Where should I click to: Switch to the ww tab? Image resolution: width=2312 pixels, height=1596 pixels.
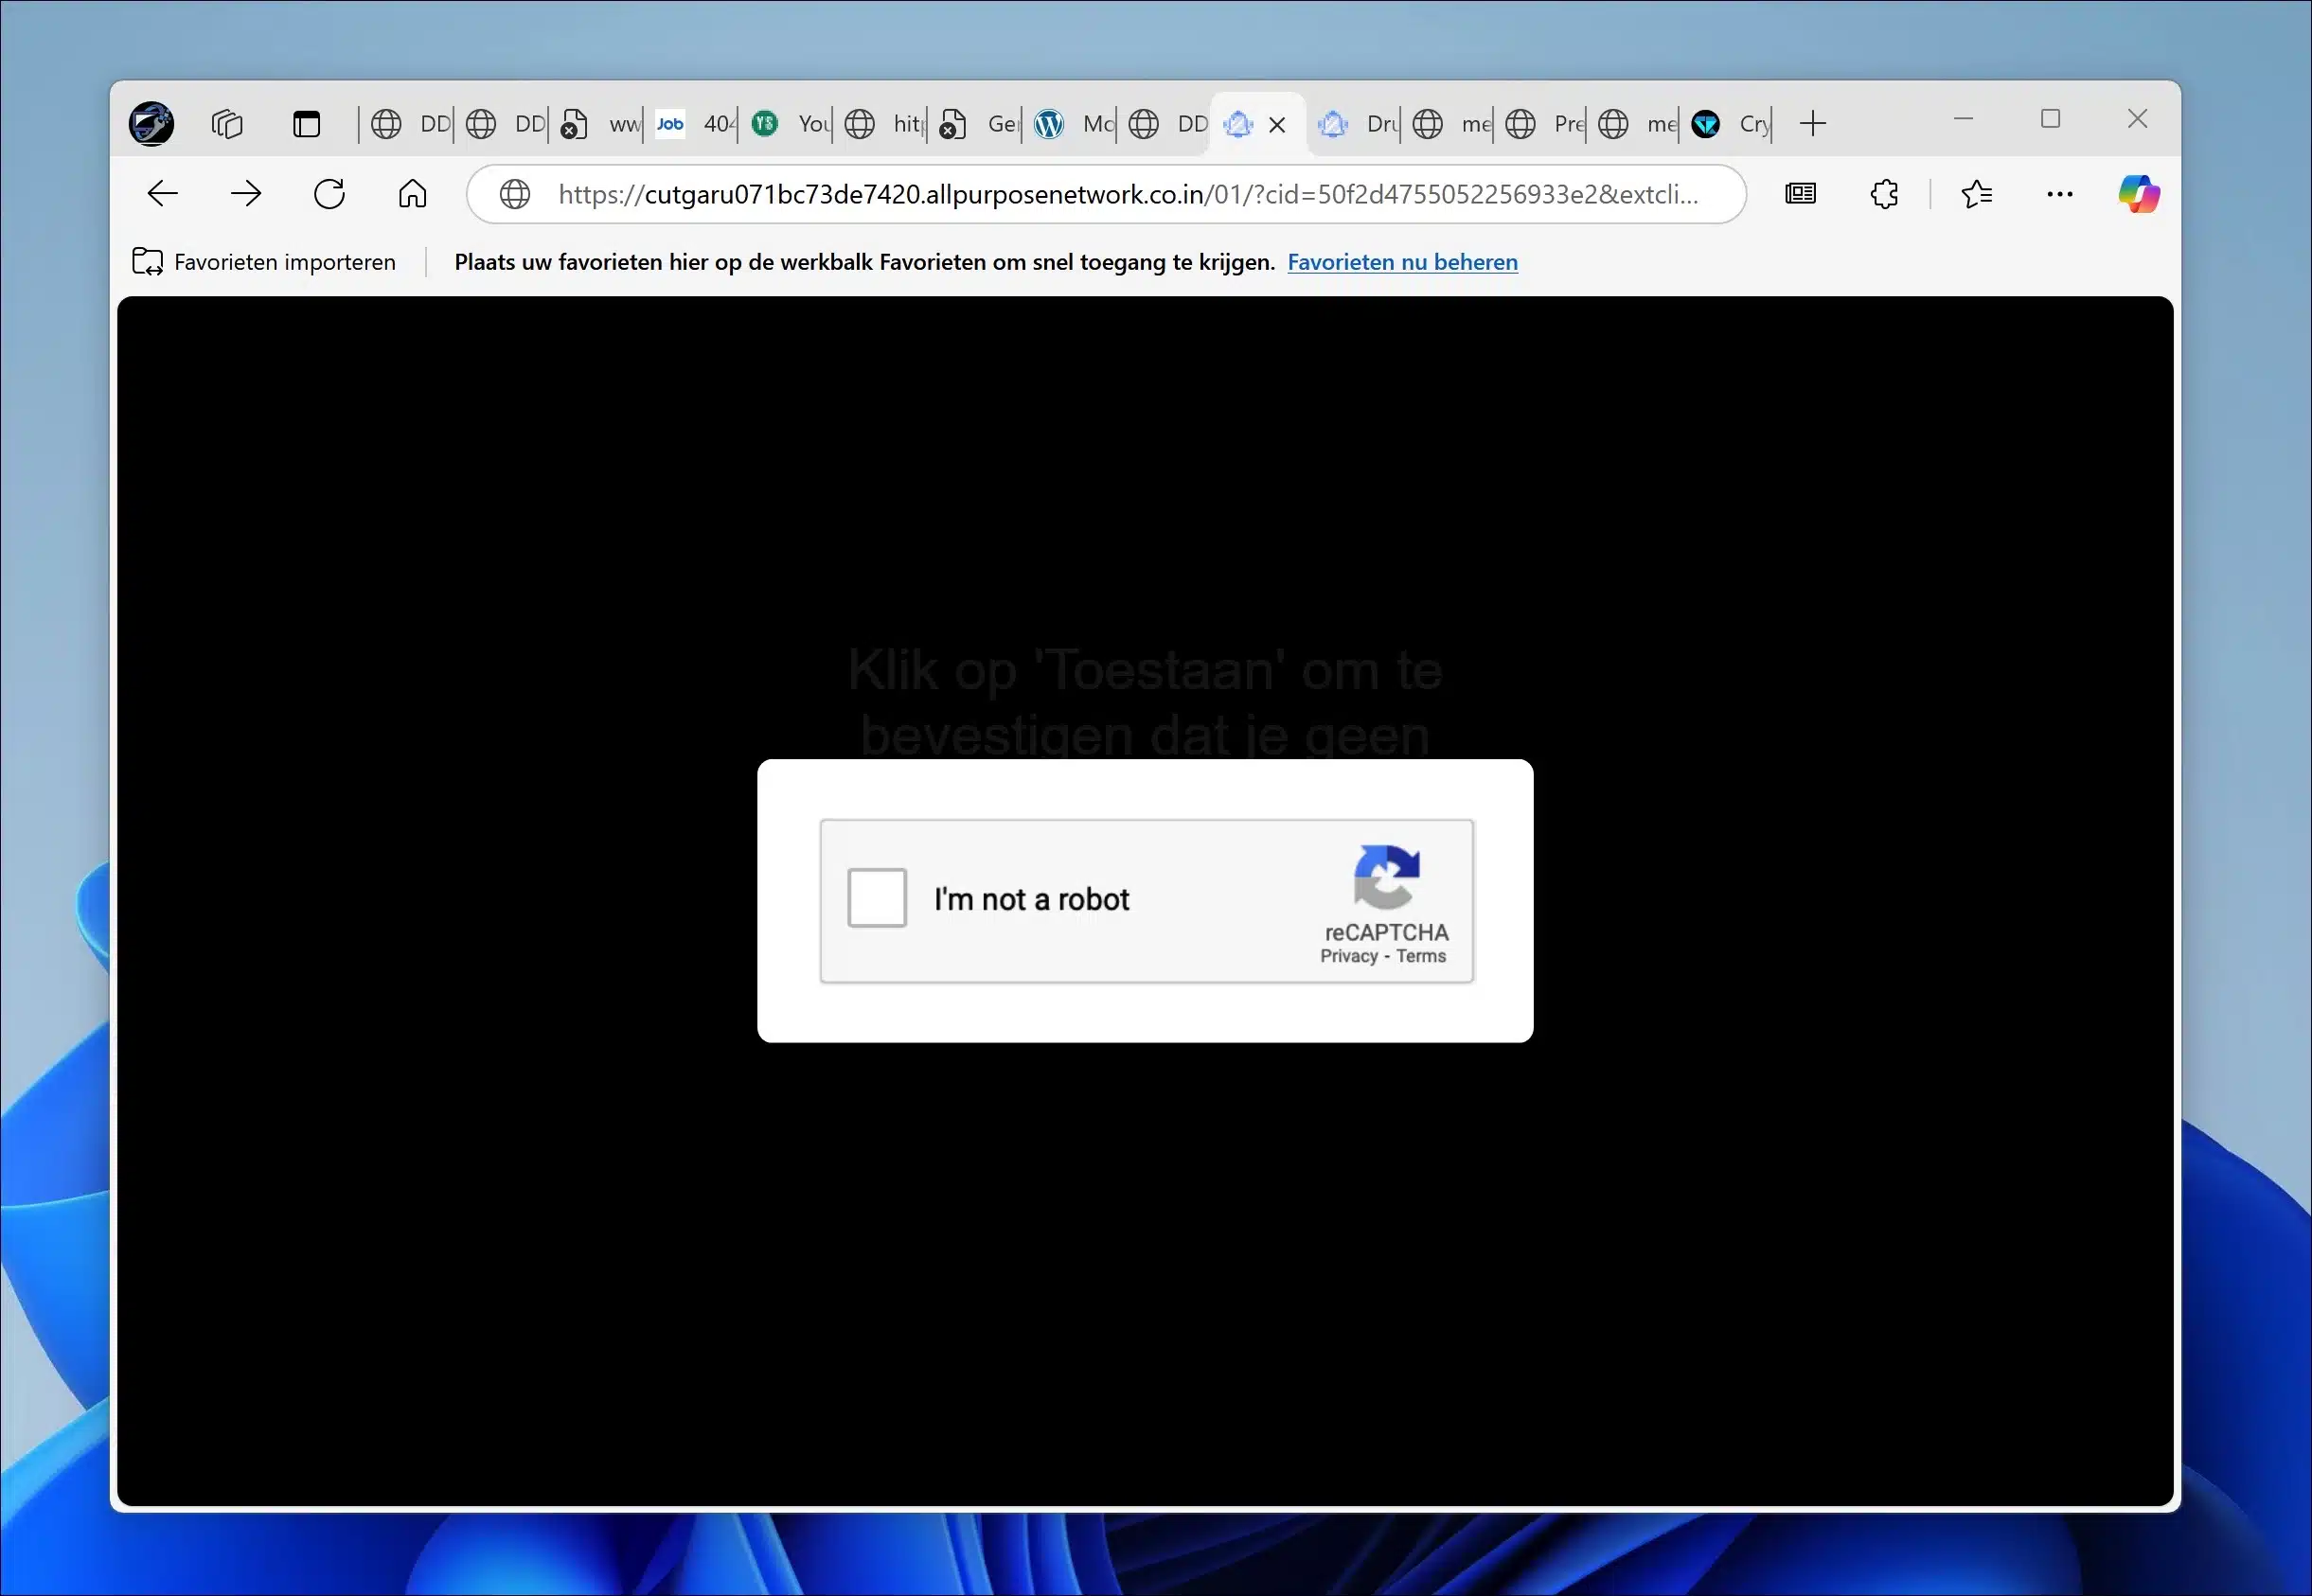[600, 124]
